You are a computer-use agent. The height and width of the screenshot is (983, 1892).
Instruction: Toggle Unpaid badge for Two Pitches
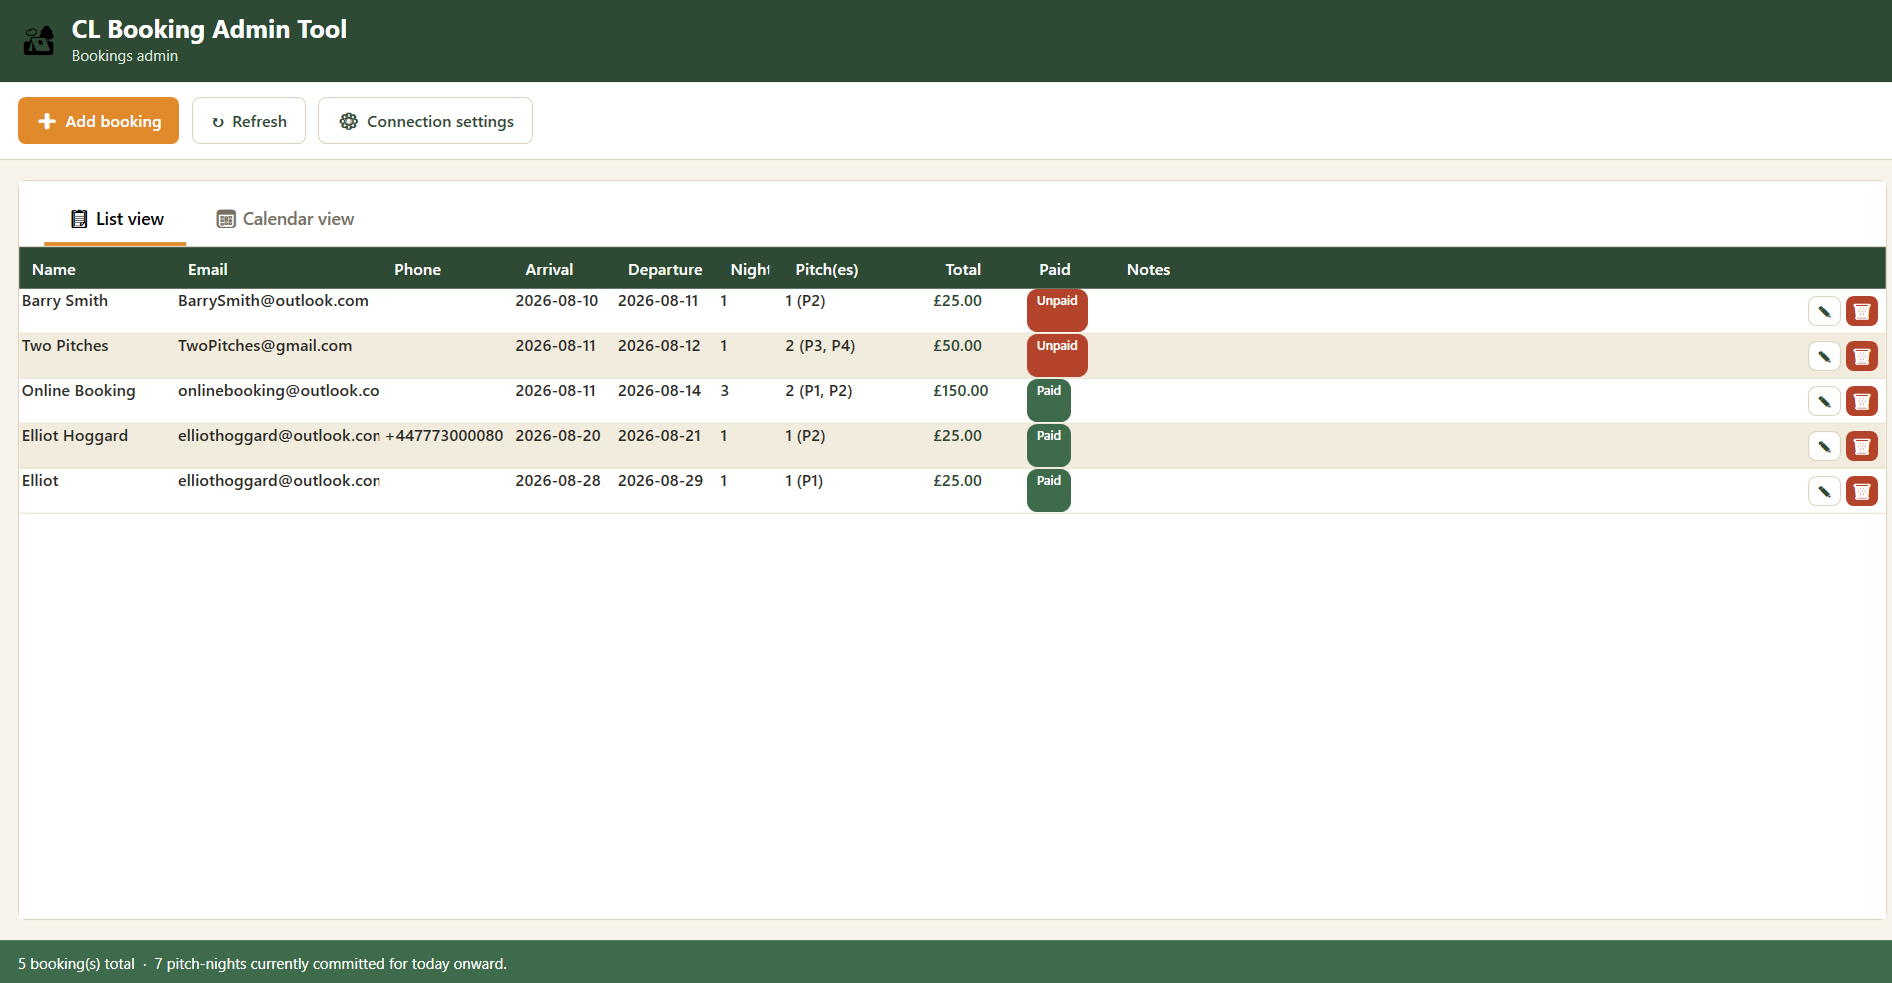tap(1057, 355)
